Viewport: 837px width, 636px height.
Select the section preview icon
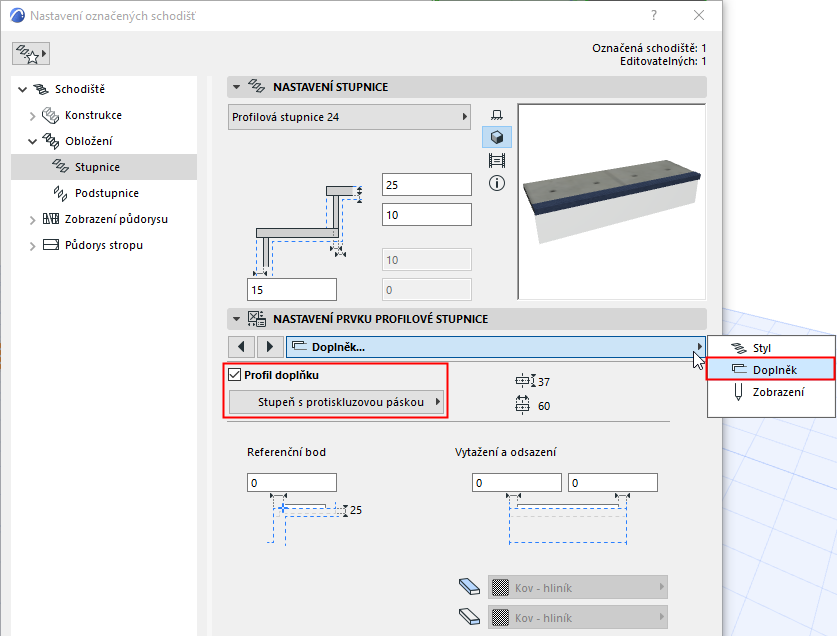coord(496,160)
